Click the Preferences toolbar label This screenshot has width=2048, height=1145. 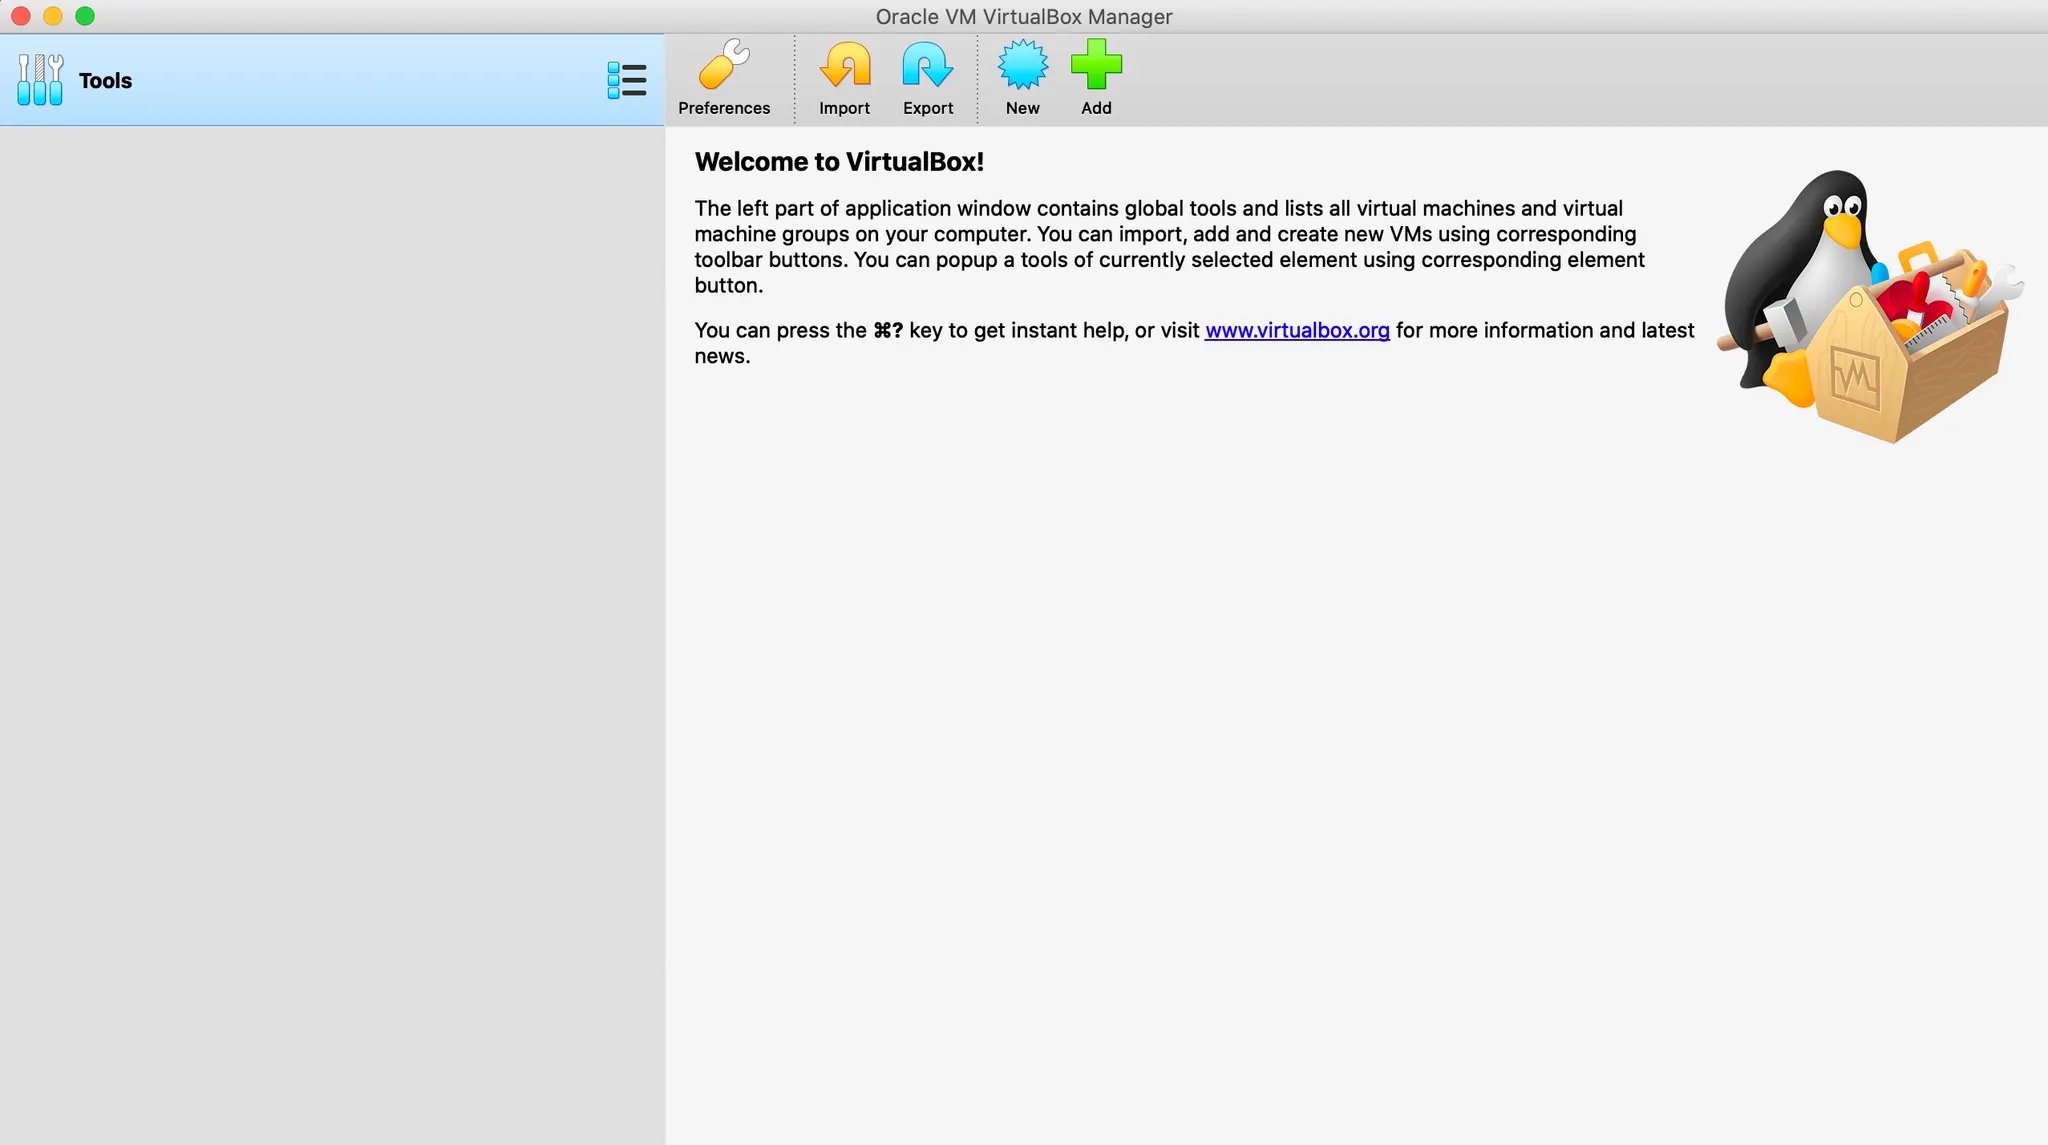pos(724,108)
